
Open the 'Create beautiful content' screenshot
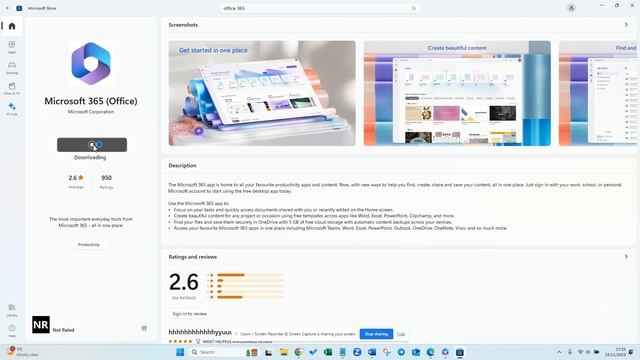pos(457,93)
